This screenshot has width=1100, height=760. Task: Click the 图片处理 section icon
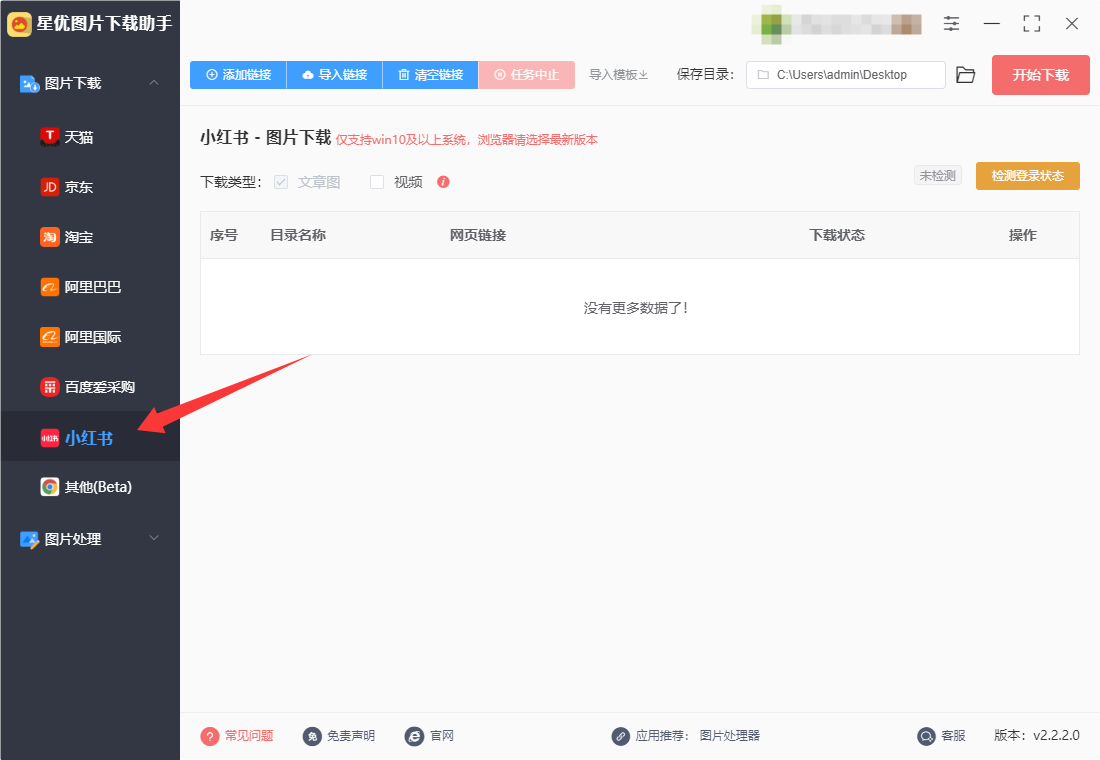point(29,540)
